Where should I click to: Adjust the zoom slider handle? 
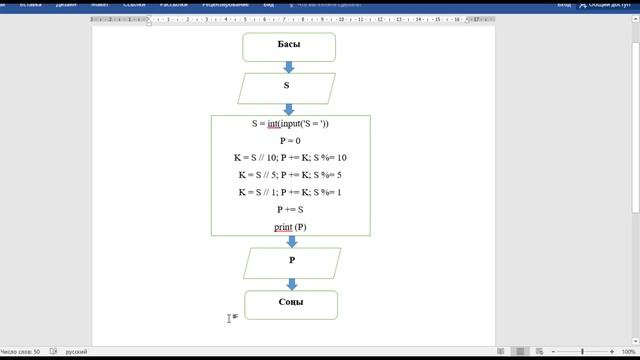coord(582,351)
